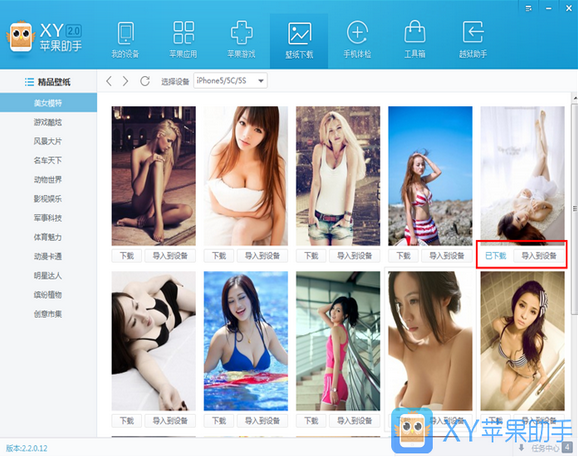Open 苹果应用 apps icon

(x=183, y=40)
